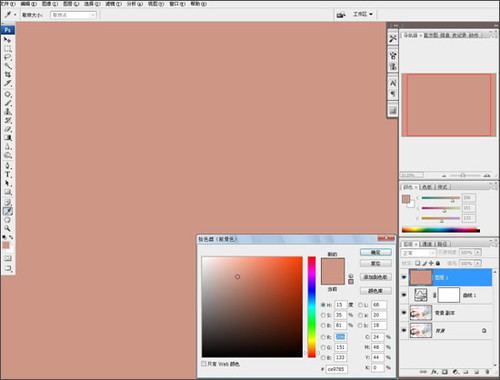Select the Crop tool
Image resolution: width=500 pixels, height=380 pixels.
click(x=7, y=74)
